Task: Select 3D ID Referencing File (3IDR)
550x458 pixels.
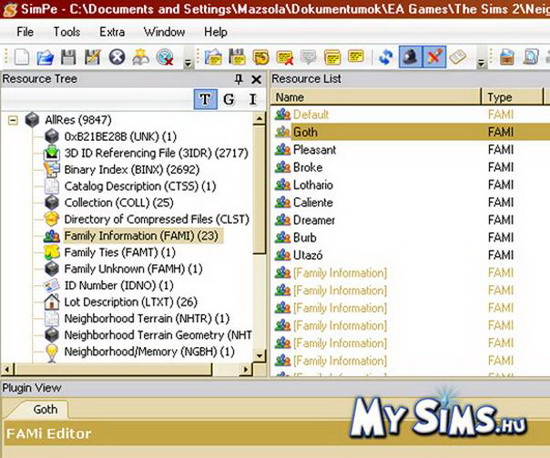Action: pos(156,153)
